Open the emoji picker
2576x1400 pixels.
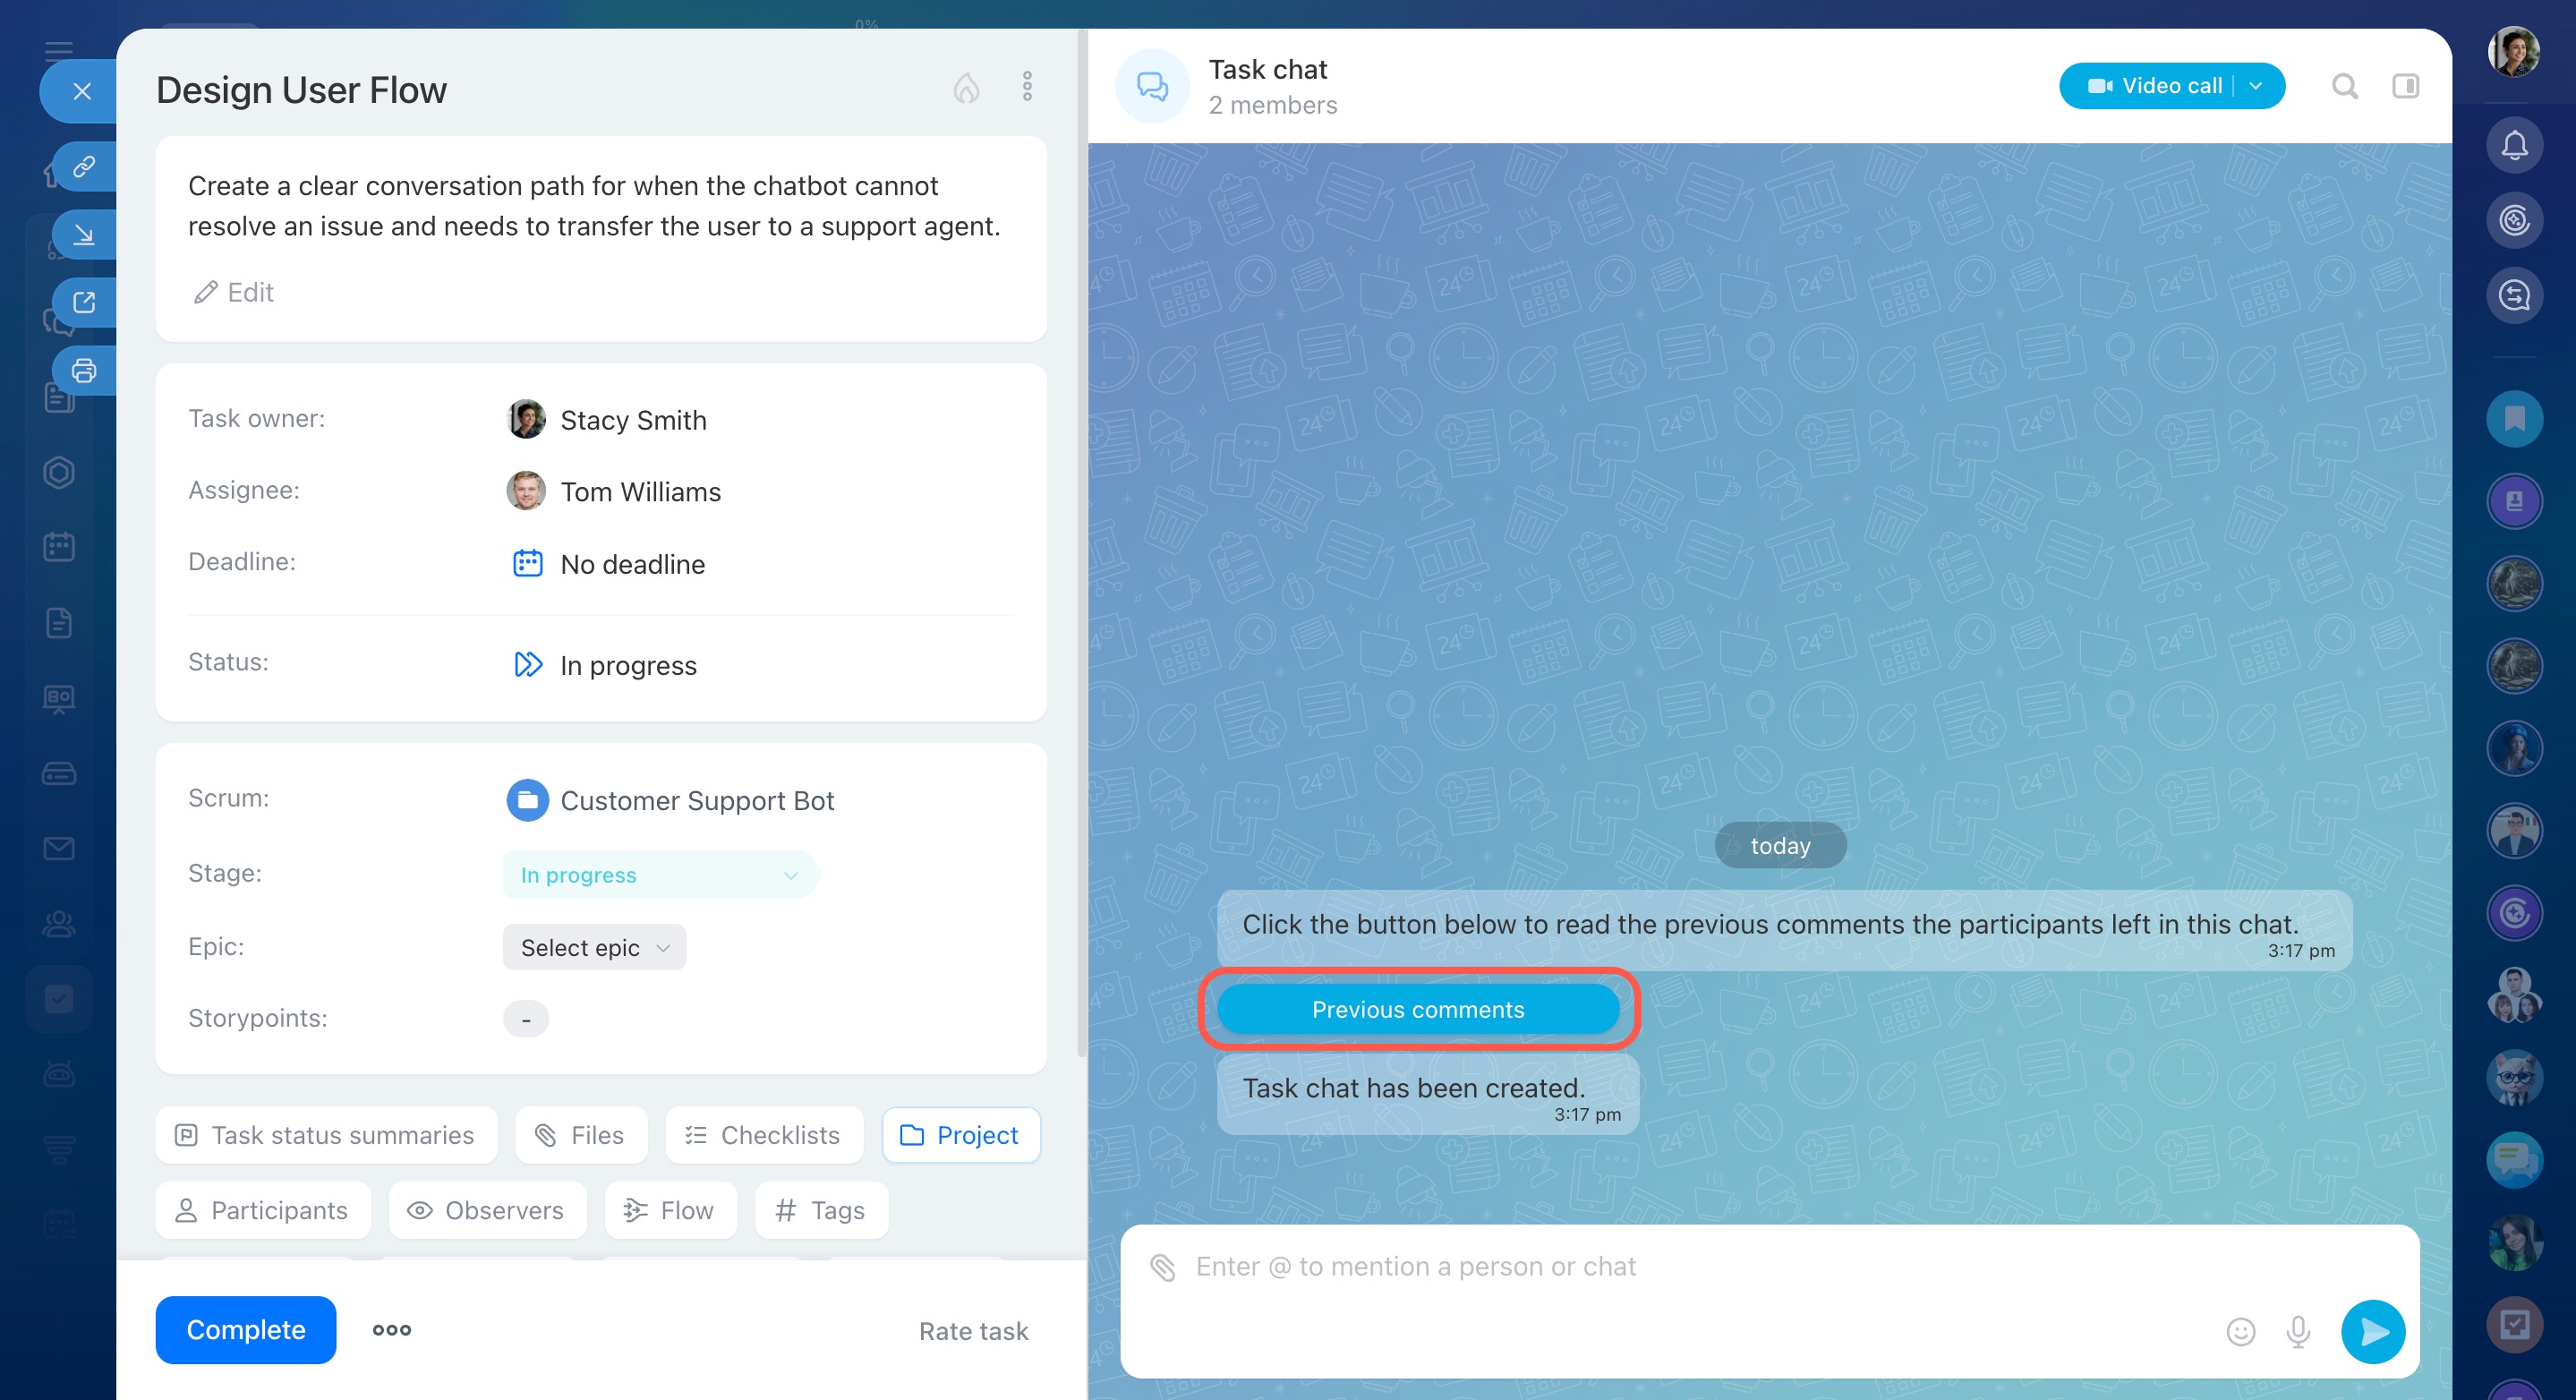(x=2240, y=1331)
